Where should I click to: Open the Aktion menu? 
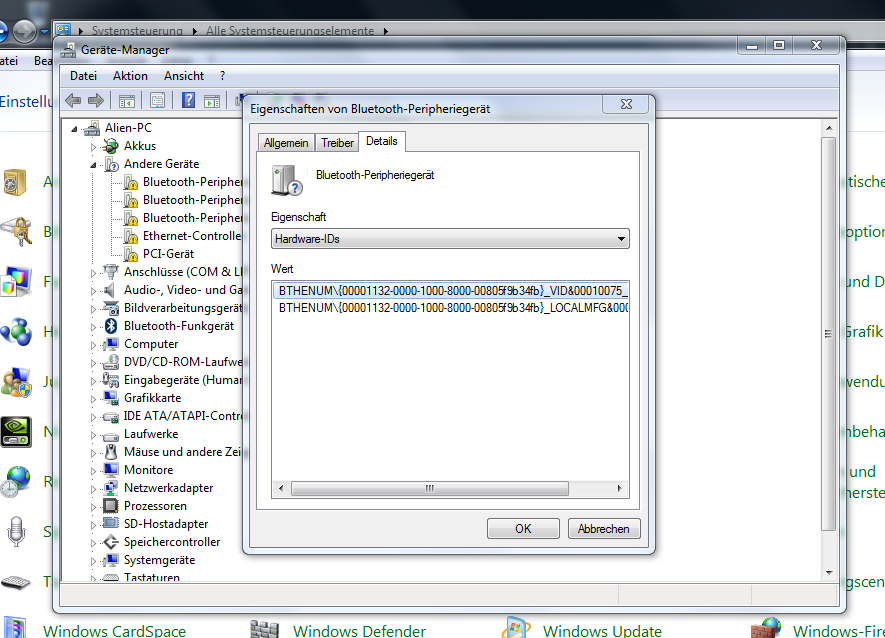click(130, 76)
